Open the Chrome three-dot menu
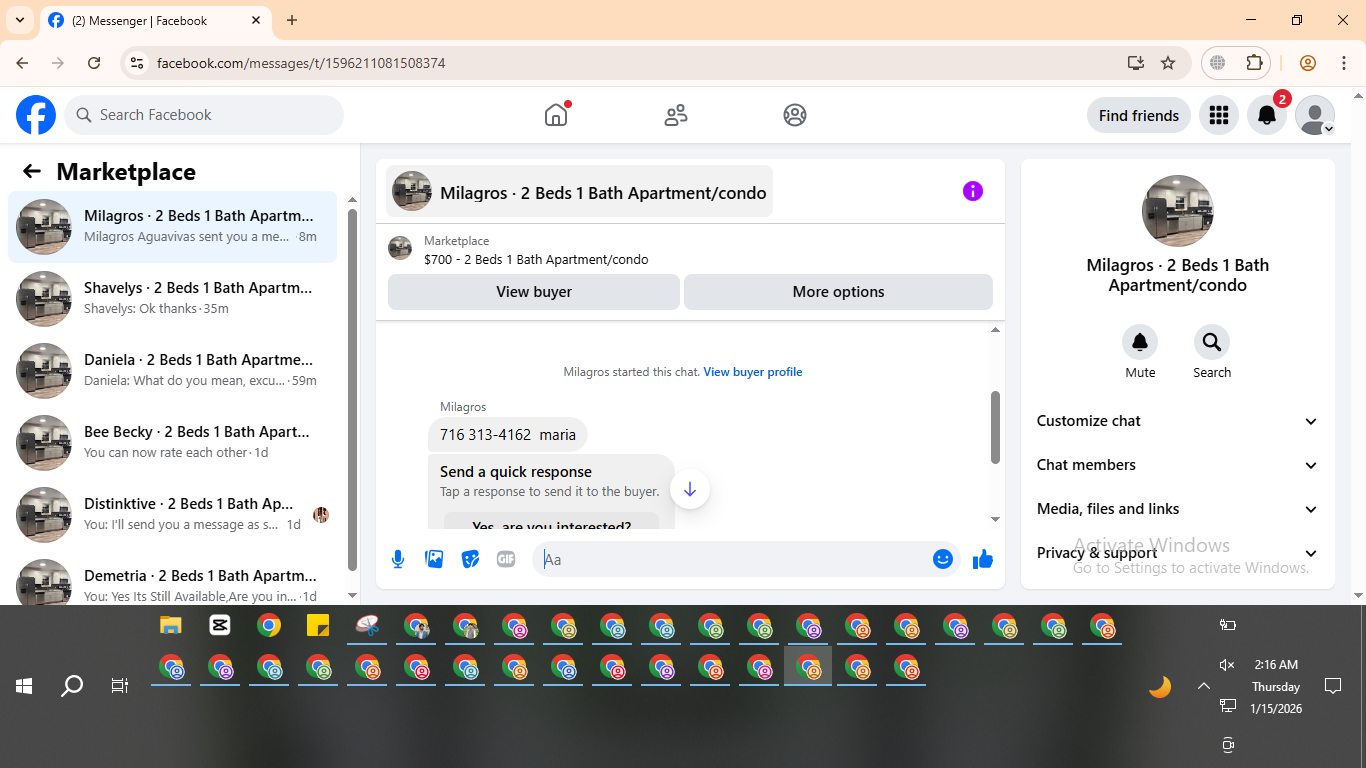The image size is (1366, 768). click(1344, 63)
